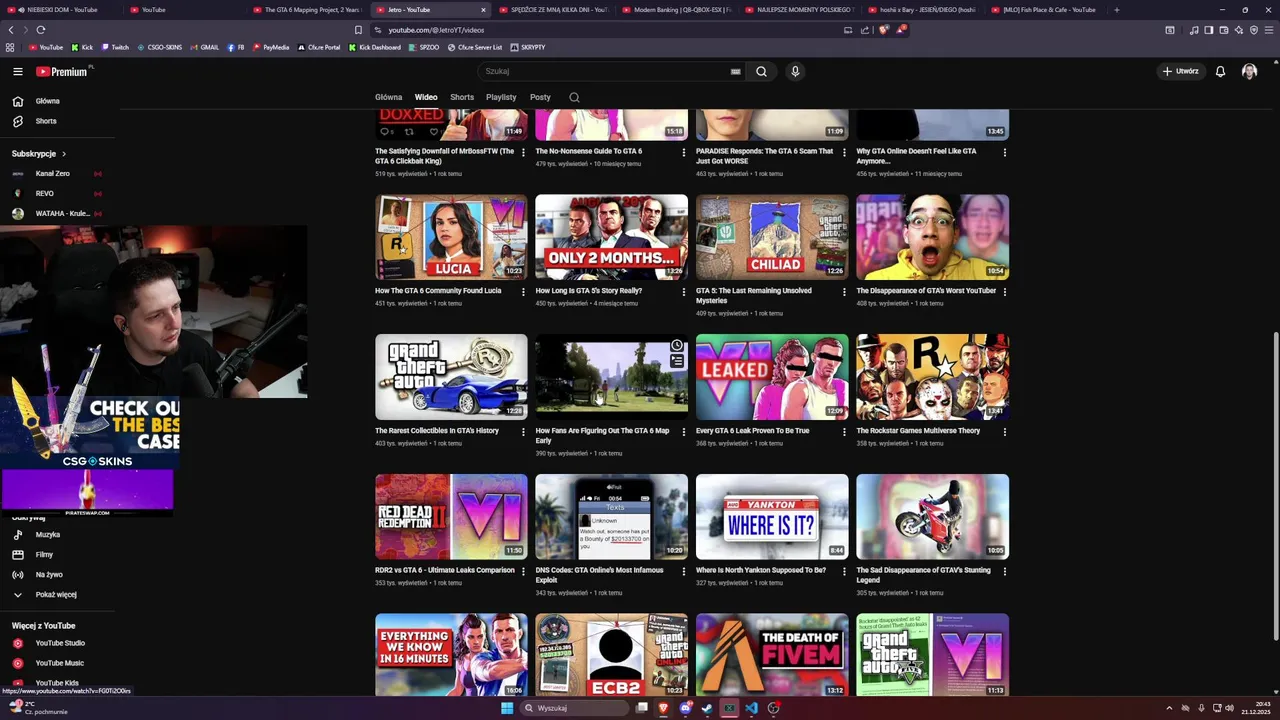This screenshot has height=720, width=1280.
Task: Switch to the Główna channel tab
Action: pyautogui.click(x=388, y=97)
